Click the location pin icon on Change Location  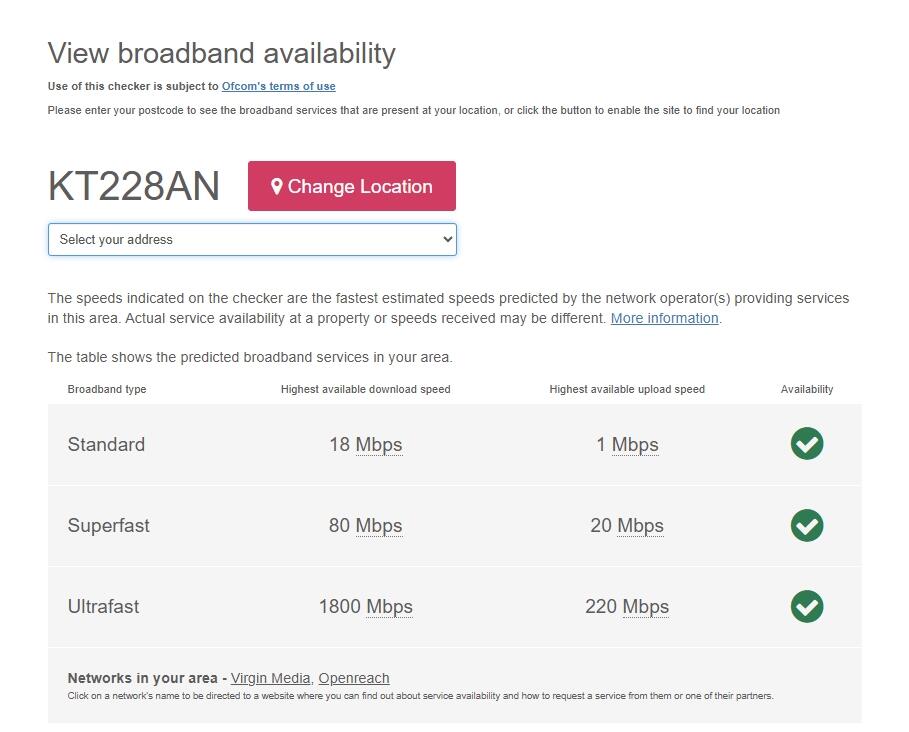point(277,185)
